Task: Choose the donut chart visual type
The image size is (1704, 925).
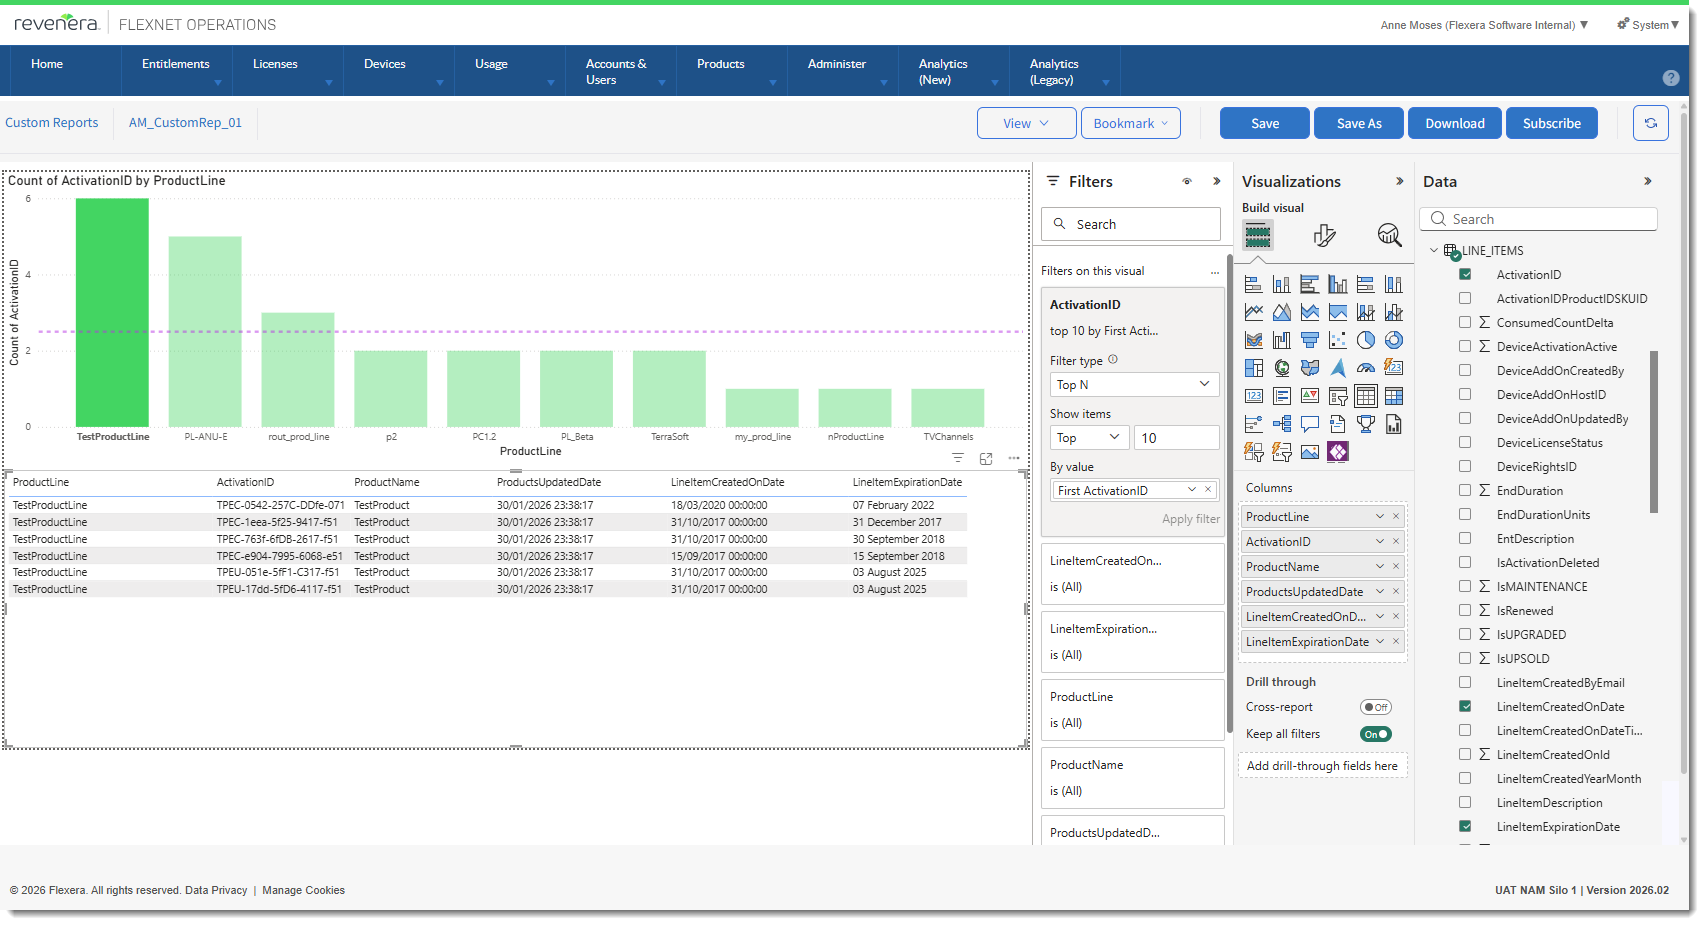Action: (1393, 340)
